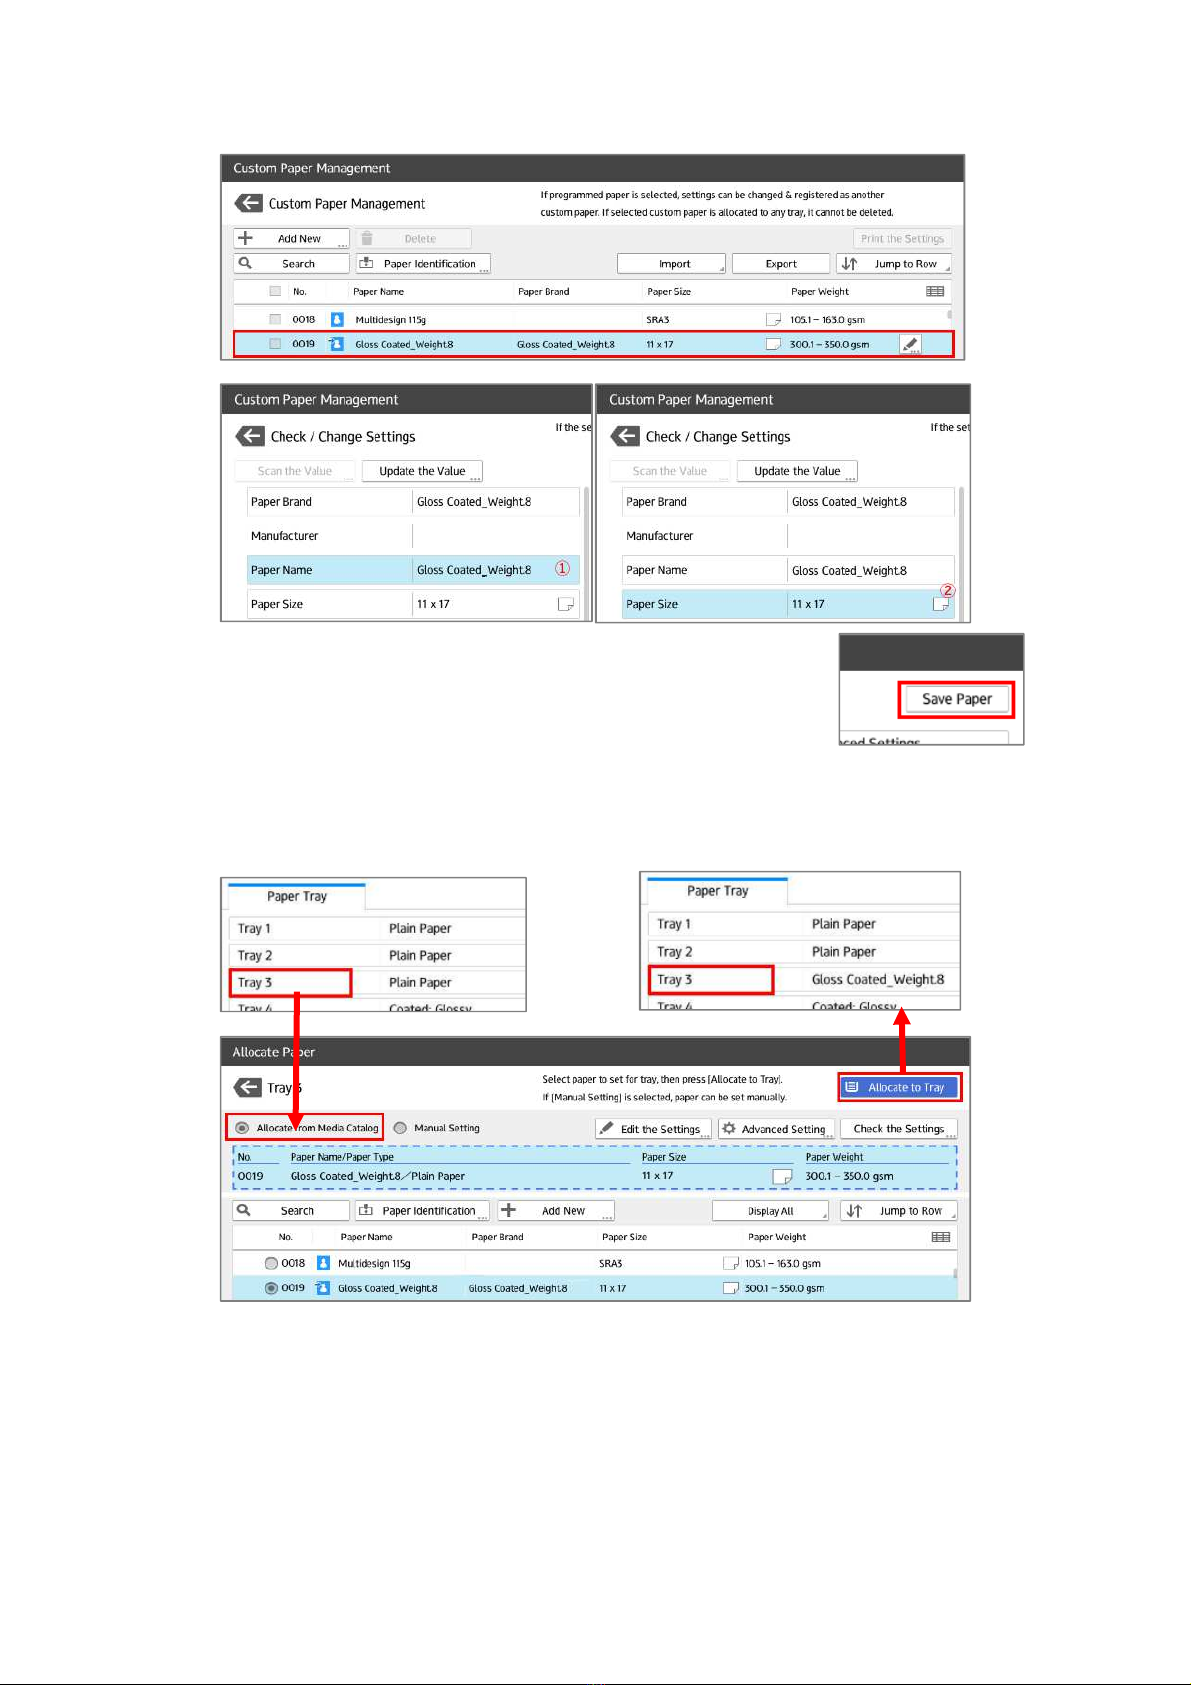The width and height of the screenshot is (1191, 1685).
Task: Select the highlighted Paper Name row marked 1
Action: coord(412,570)
